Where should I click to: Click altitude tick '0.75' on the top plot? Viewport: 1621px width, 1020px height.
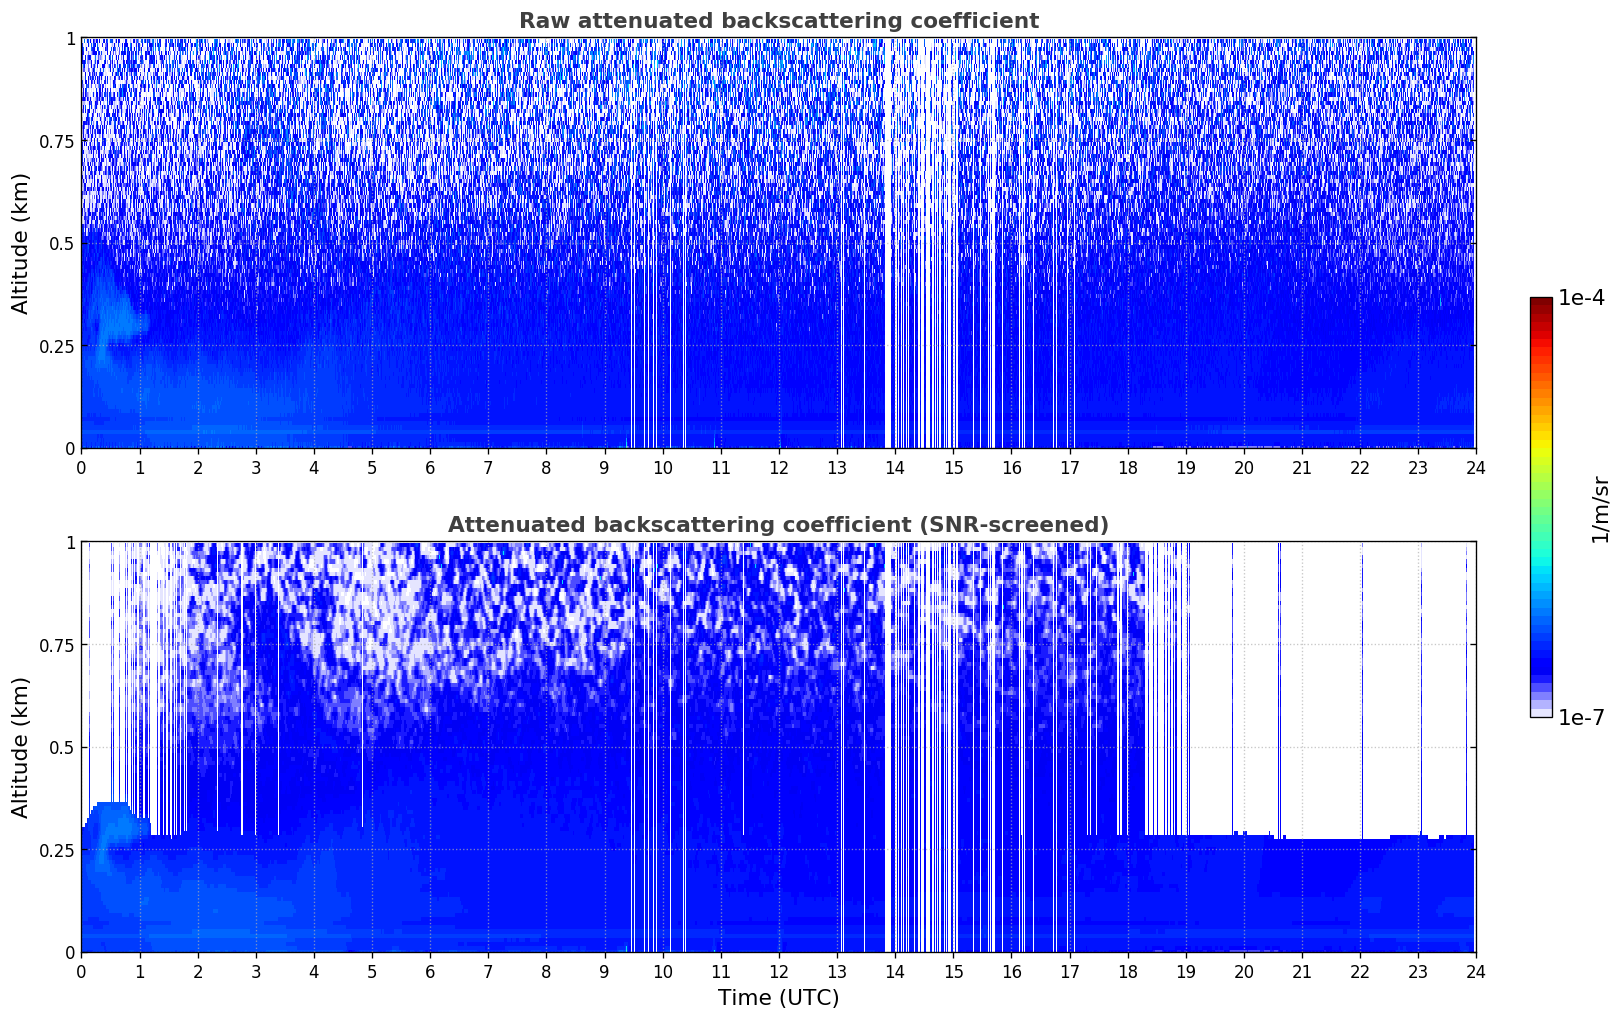[x=57, y=141]
